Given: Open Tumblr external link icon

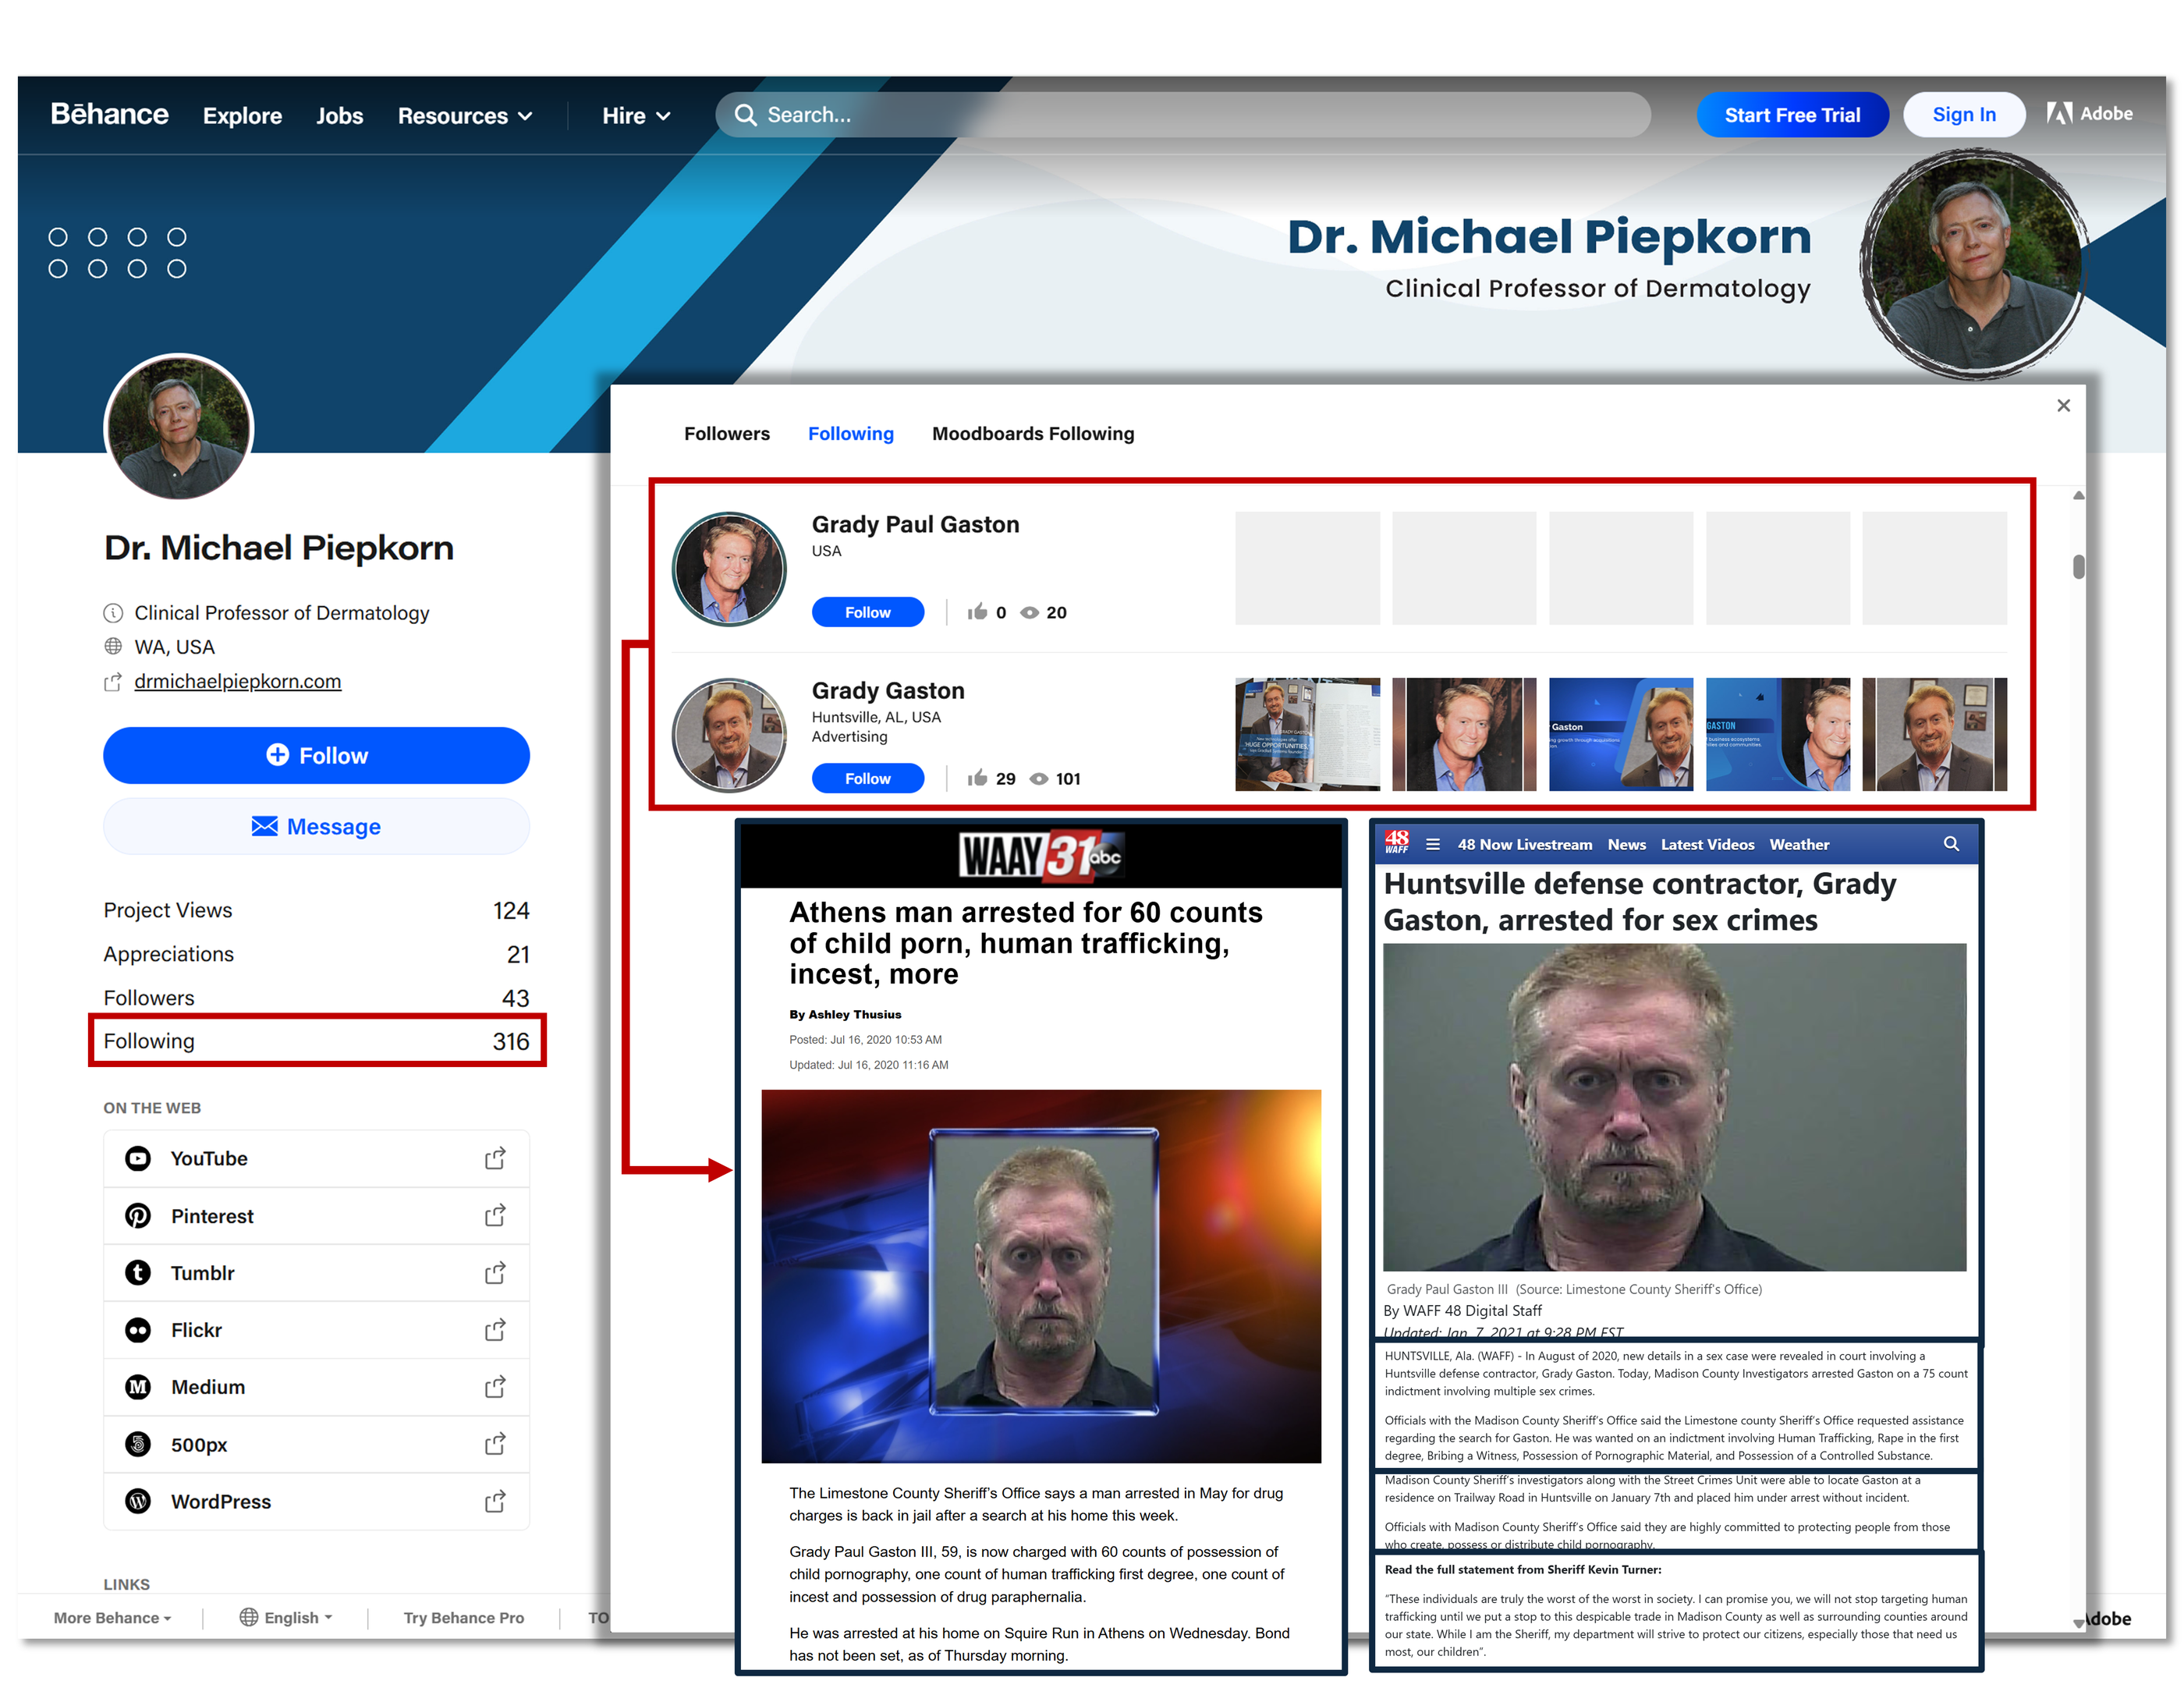Looking at the screenshot, I should click(495, 1273).
